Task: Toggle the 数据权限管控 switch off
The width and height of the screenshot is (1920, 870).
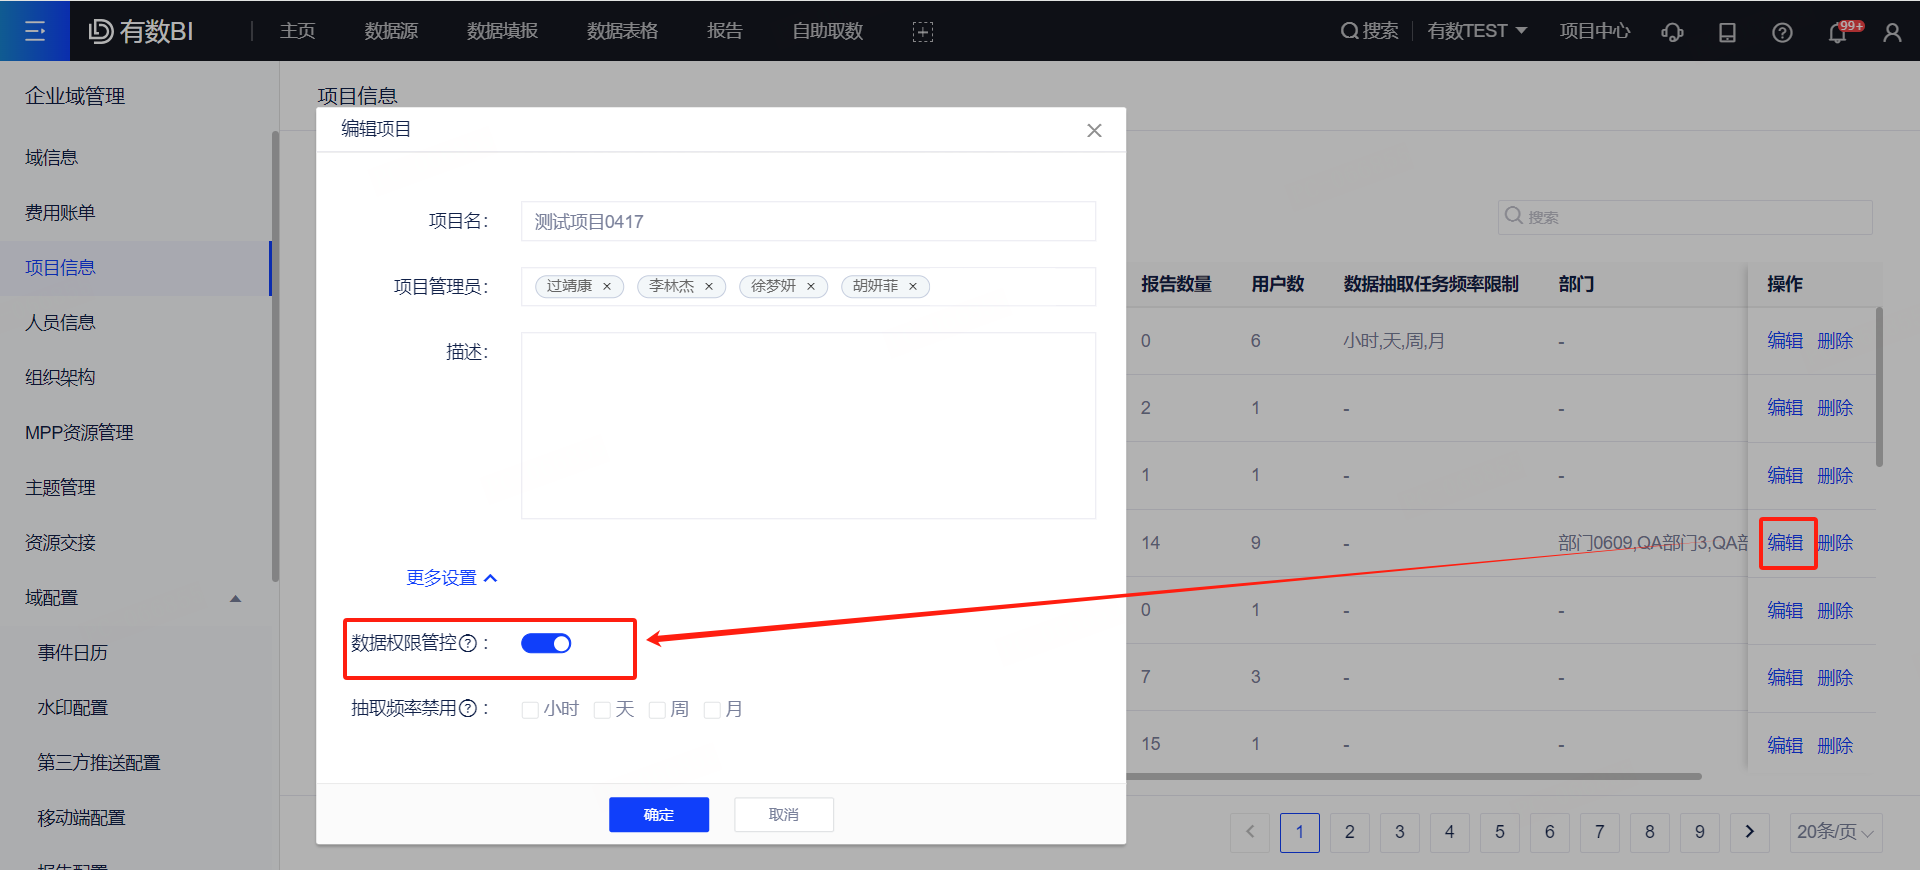Action: point(546,643)
